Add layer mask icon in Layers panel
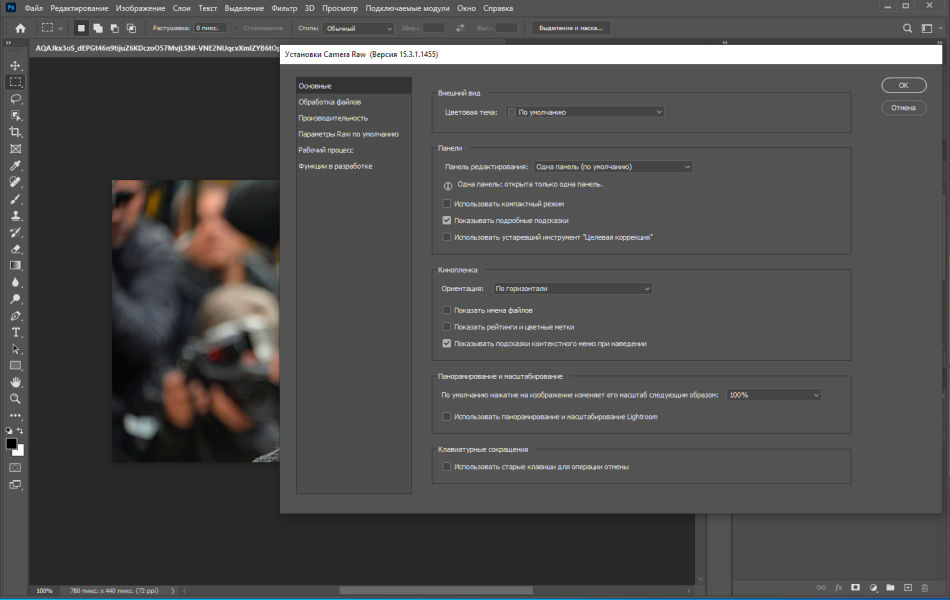The width and height of the screenshot is (950, 600). 855,587
